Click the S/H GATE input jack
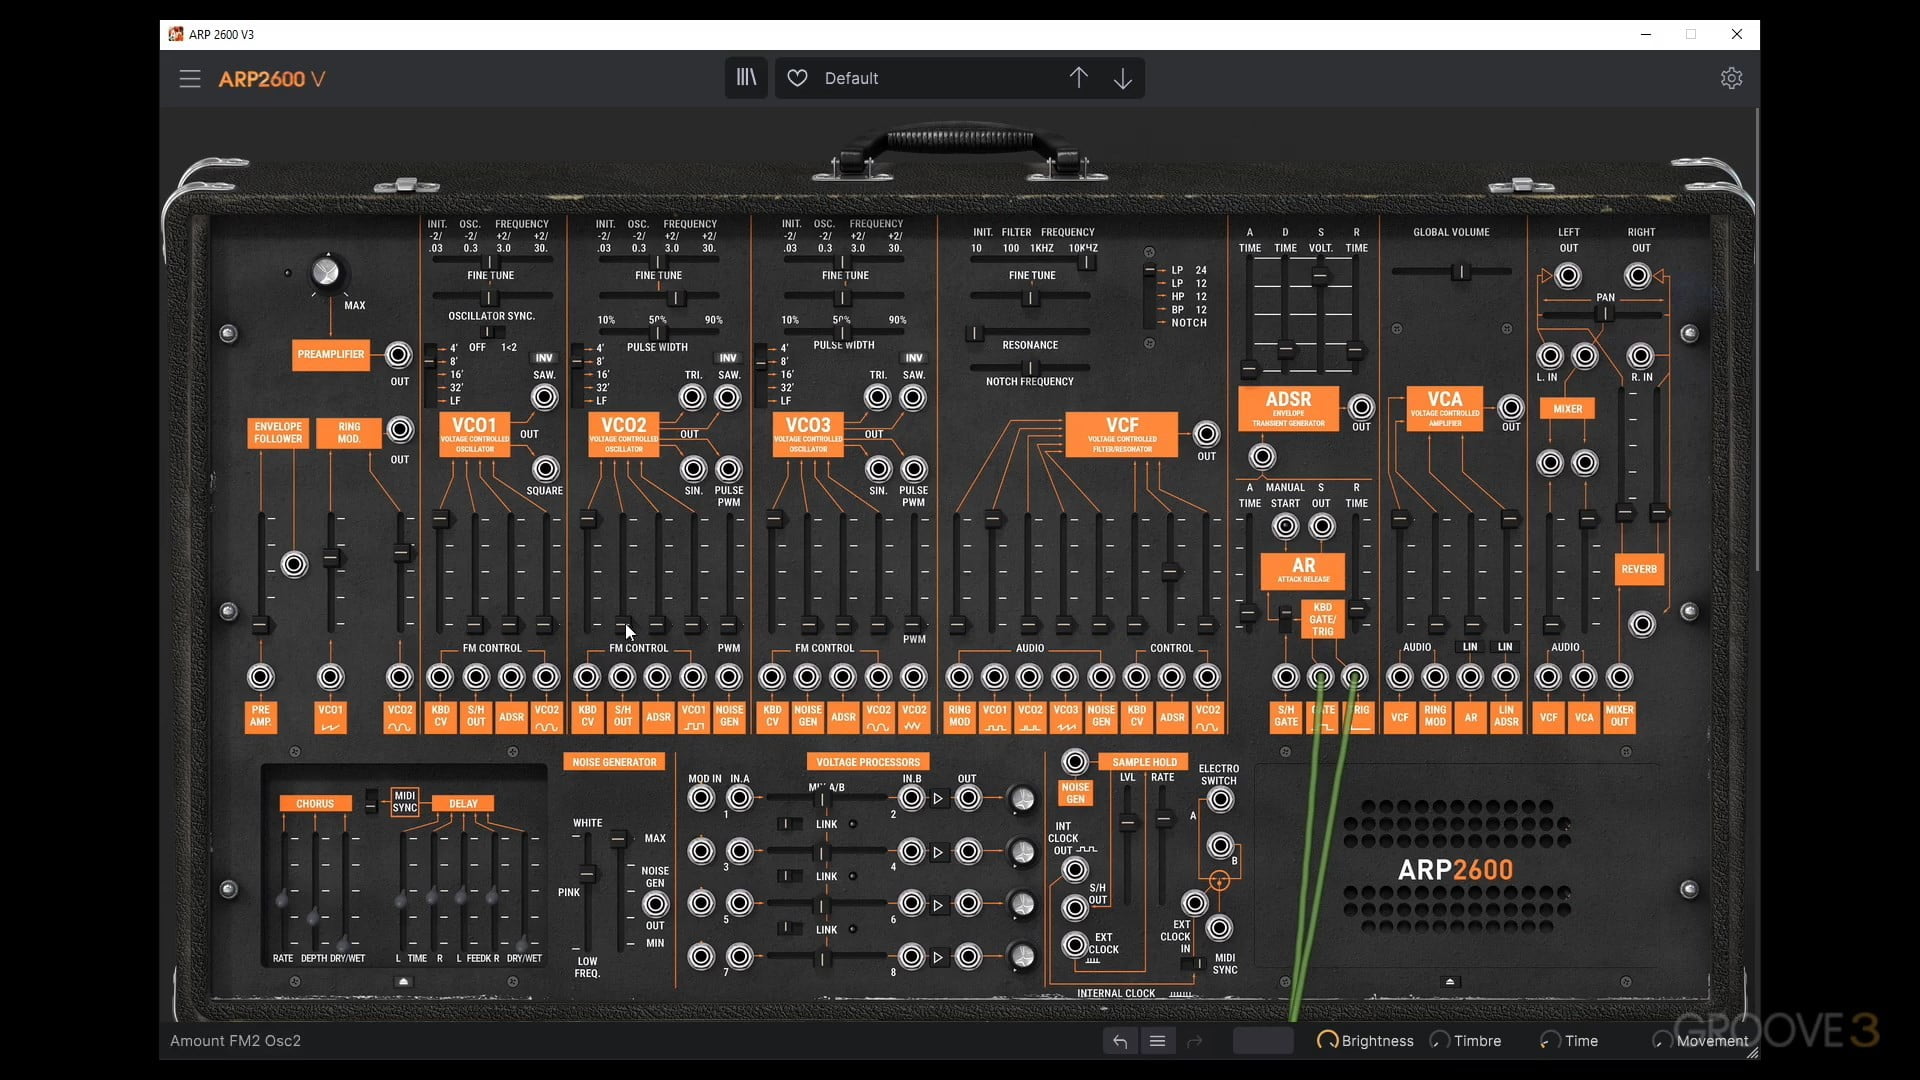Viewport: 1920px width, 1080px height. click(1286, 677)
